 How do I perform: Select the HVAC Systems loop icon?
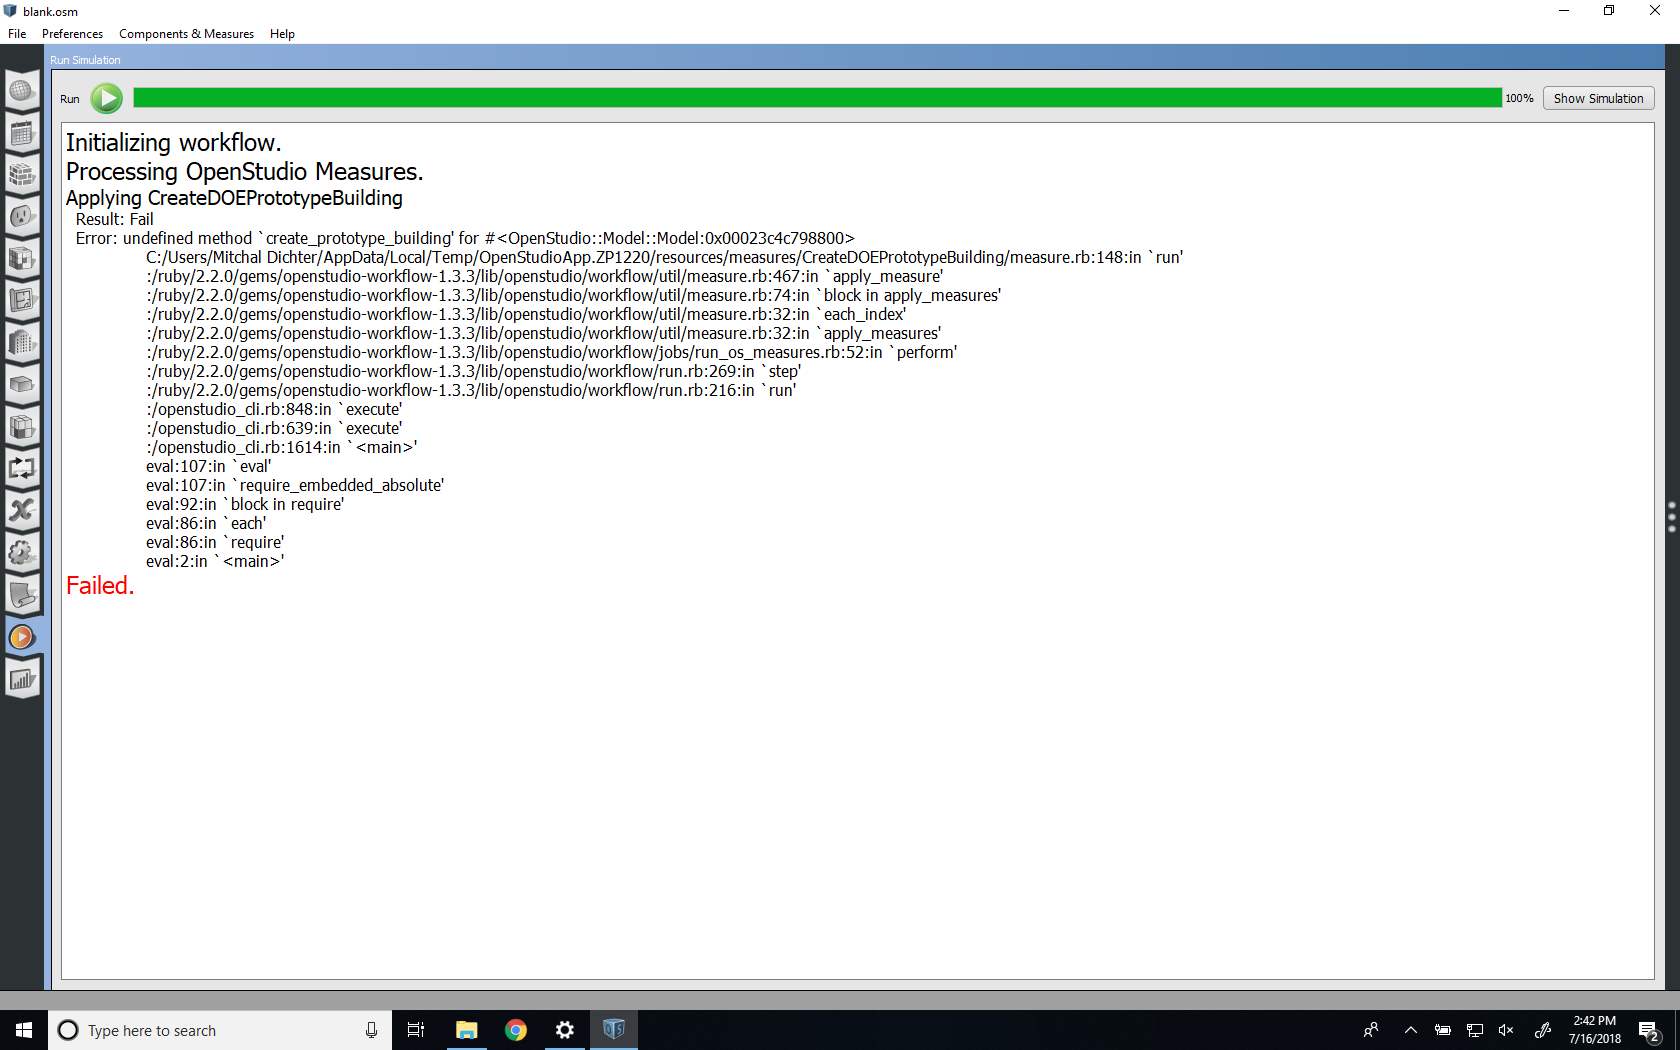coord(22,467)
